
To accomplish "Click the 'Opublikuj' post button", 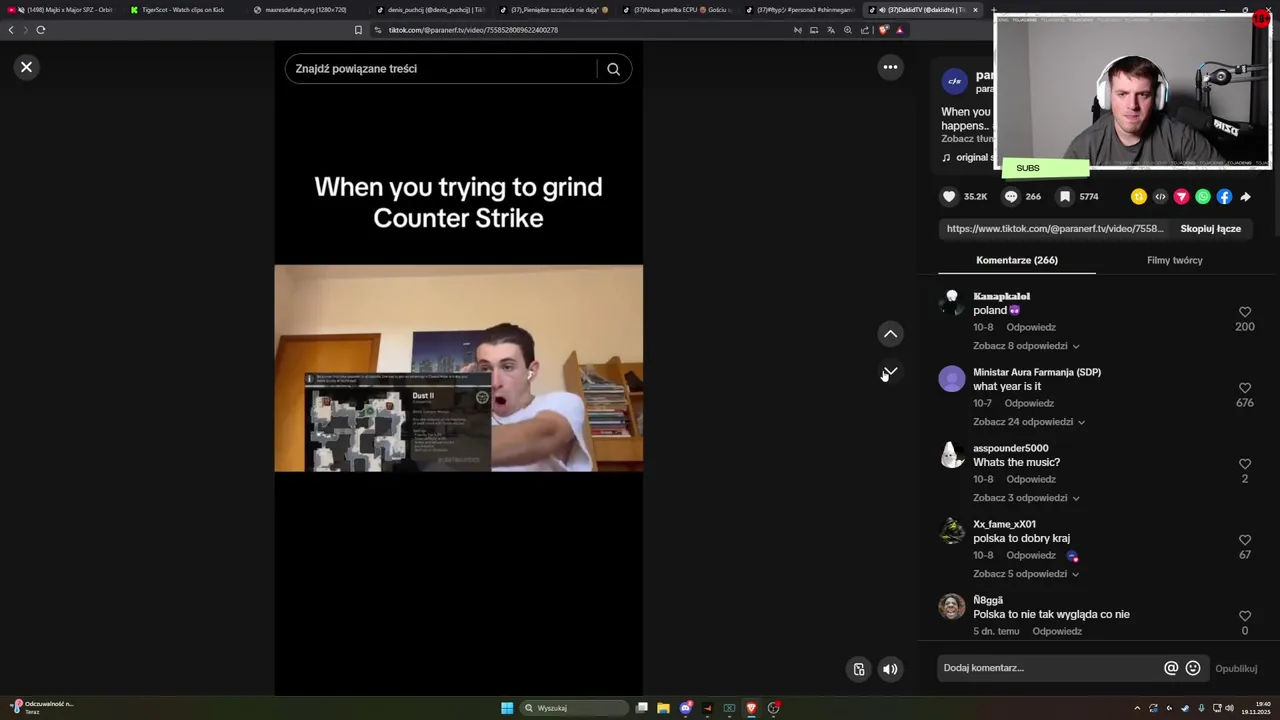I will [x=1236, y=669].
